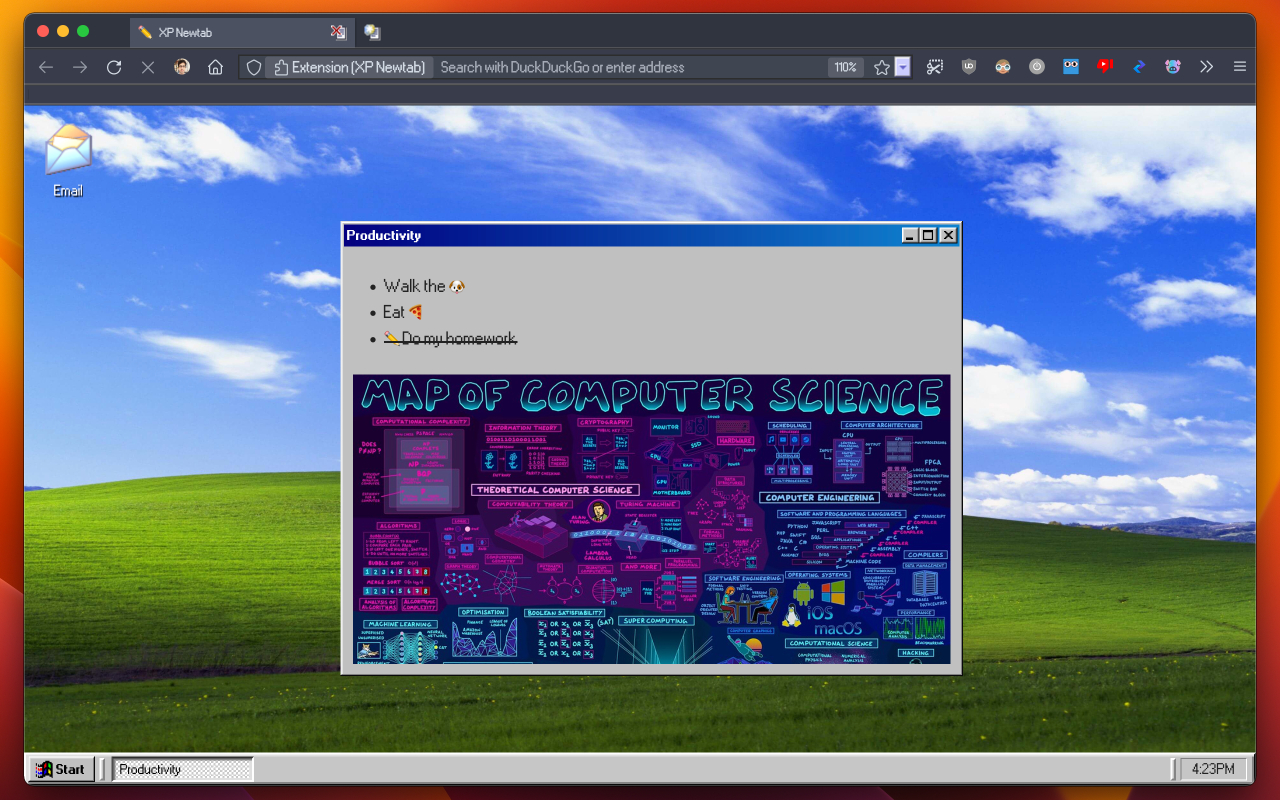Click the crossed-out 'Do my homework' item

(450, 339)
